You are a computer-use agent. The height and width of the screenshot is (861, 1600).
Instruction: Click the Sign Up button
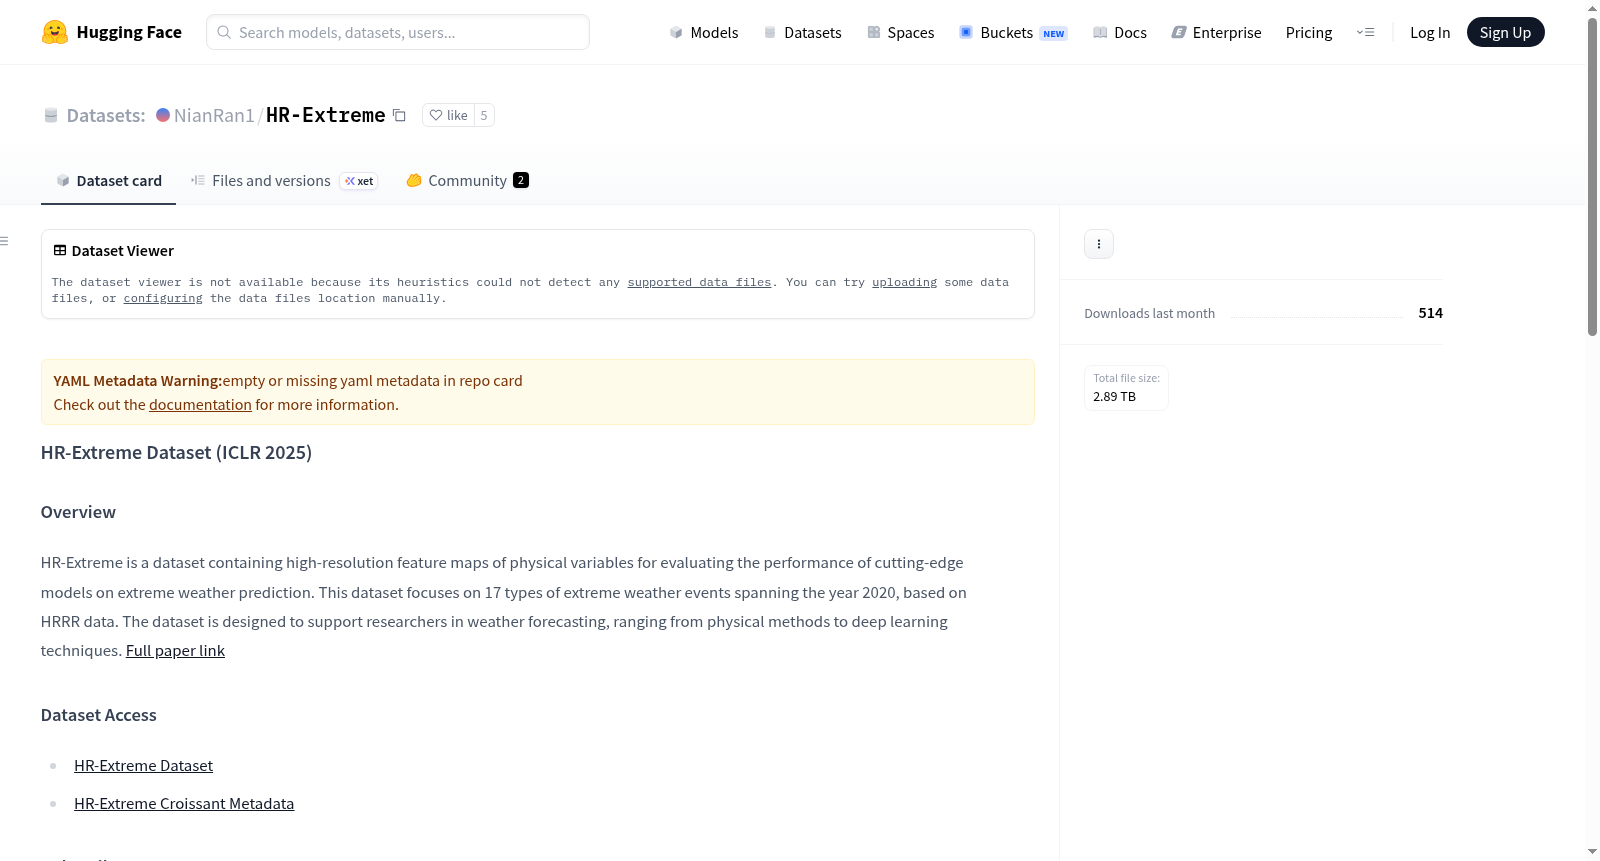(1505, 32)
